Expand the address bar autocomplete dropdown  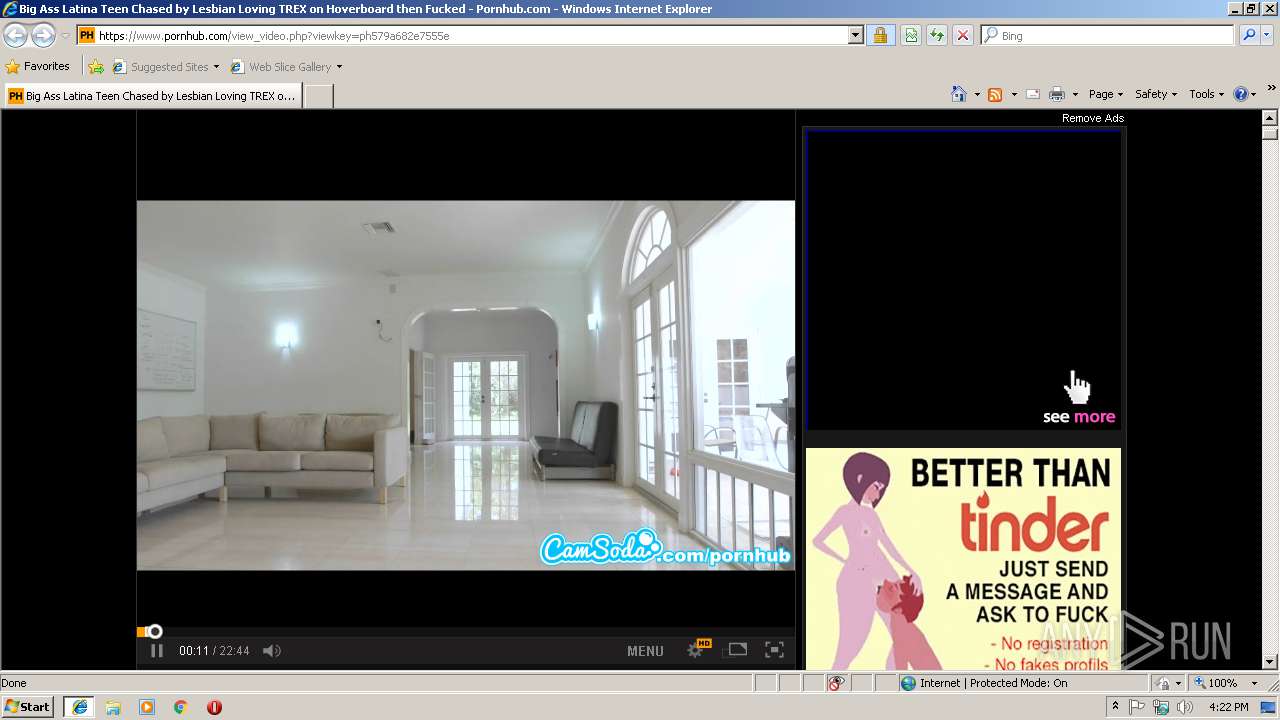[x=855, y=35]
